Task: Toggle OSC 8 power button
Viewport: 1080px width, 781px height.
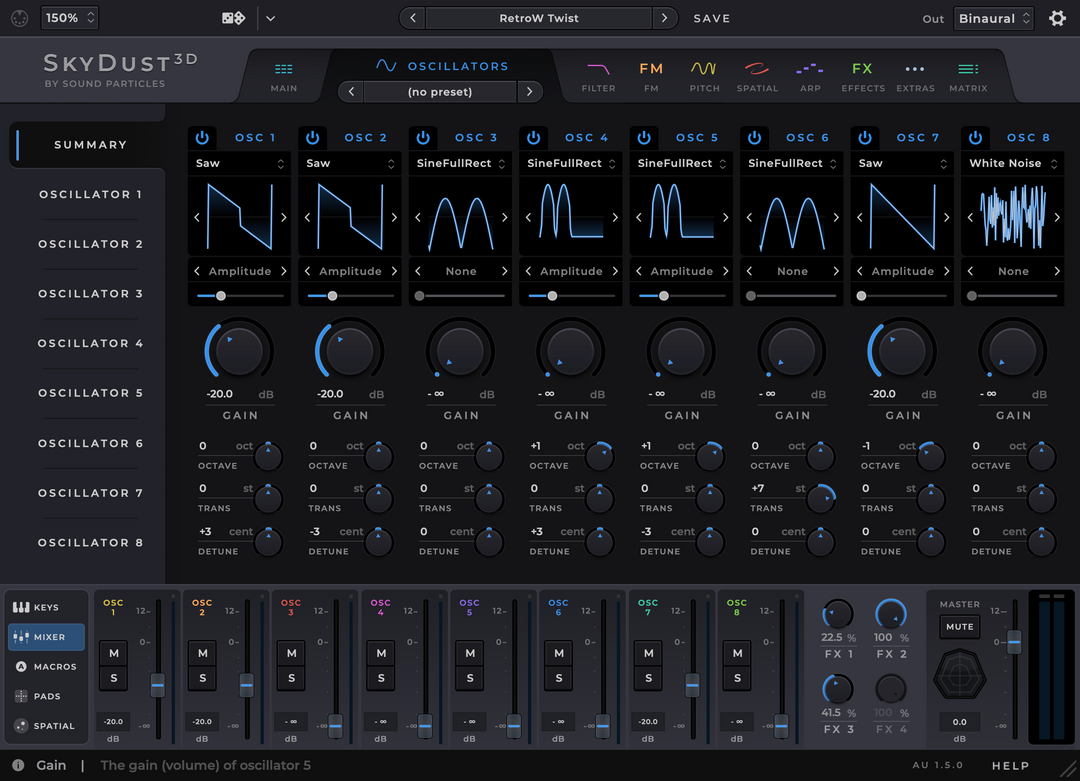Action: coord(975,138)
